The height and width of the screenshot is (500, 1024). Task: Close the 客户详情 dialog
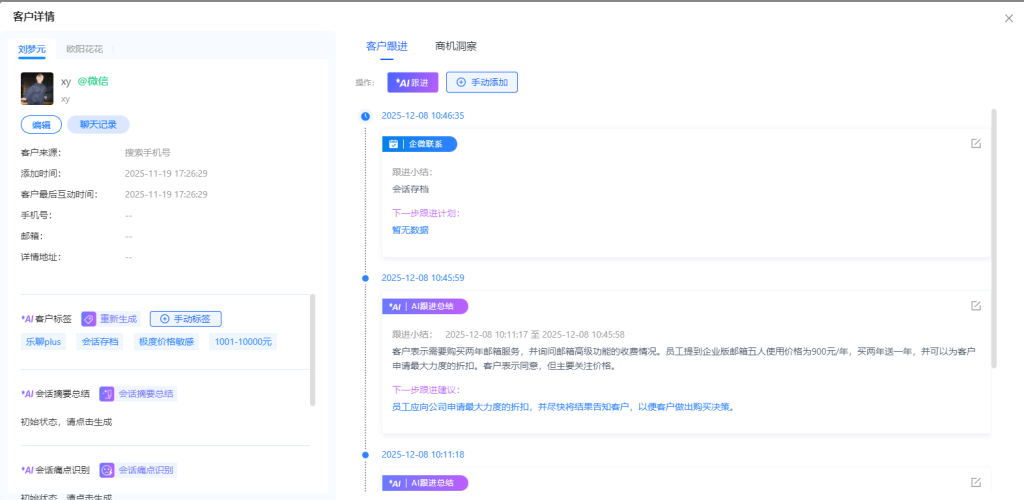click(x=1008, y=18)
